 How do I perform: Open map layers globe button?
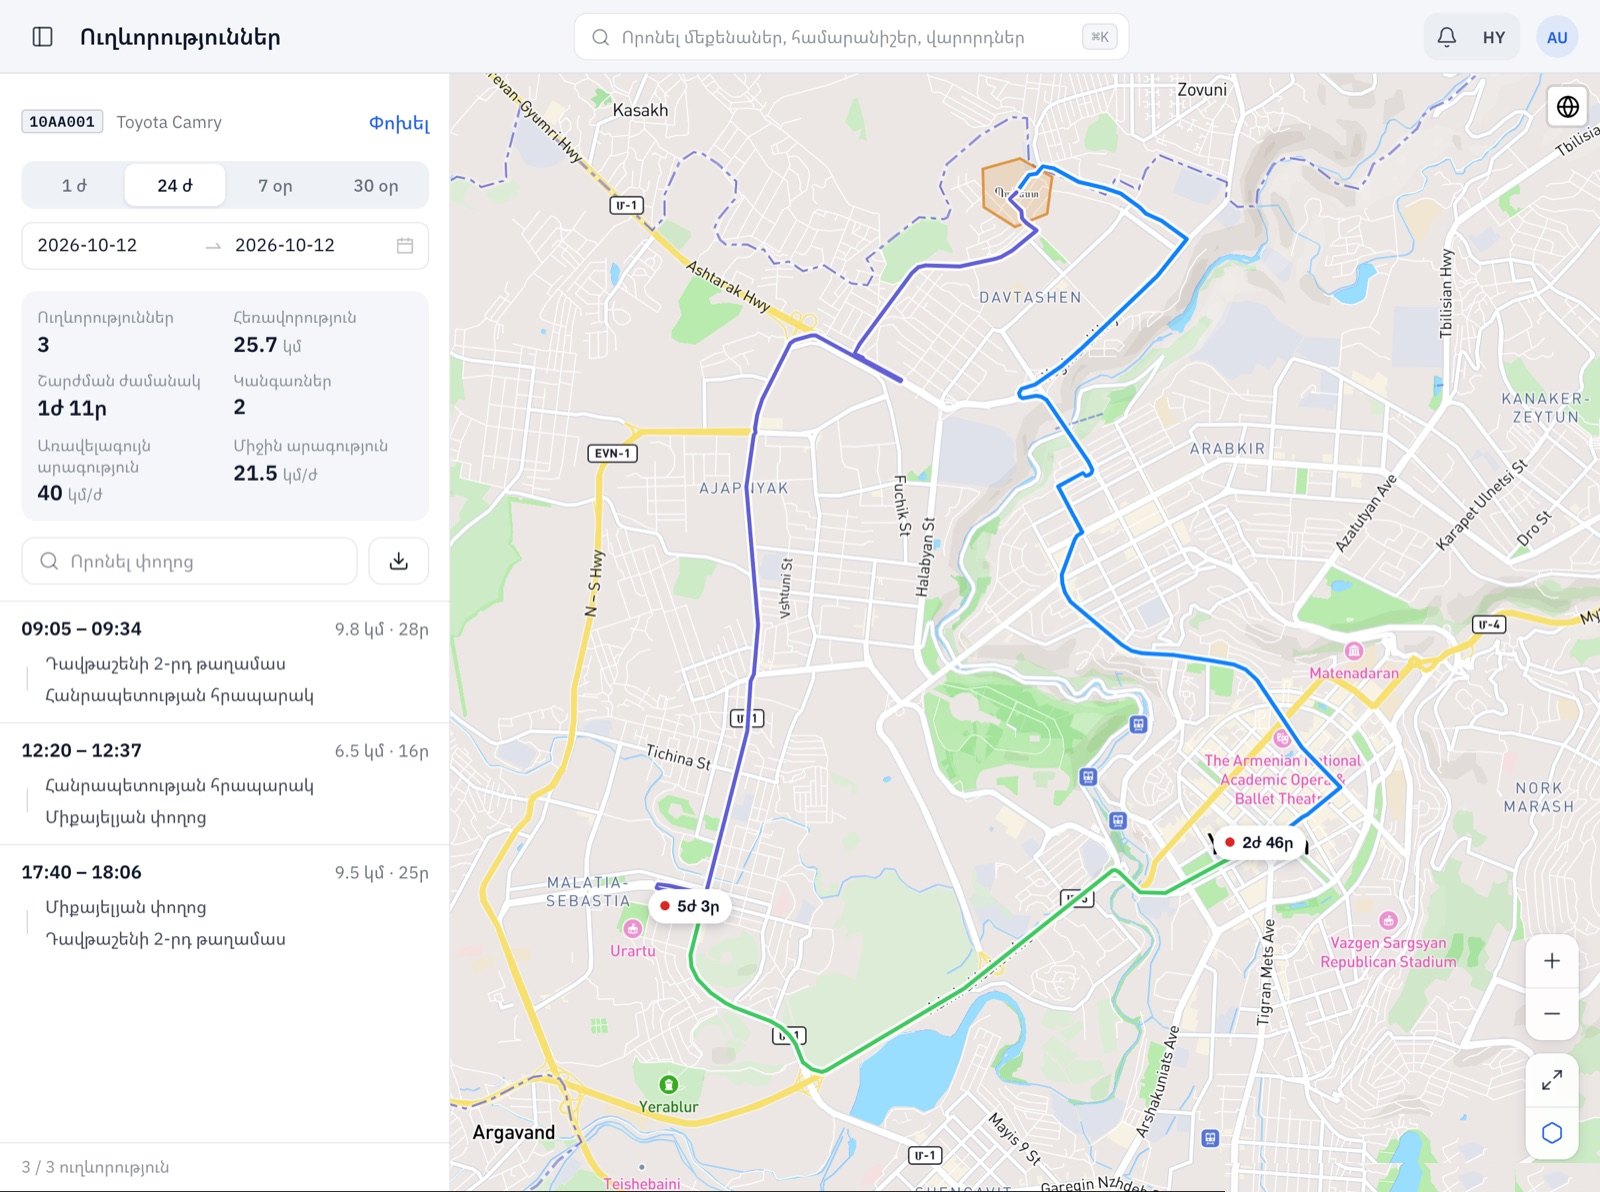click(1567, 106)
